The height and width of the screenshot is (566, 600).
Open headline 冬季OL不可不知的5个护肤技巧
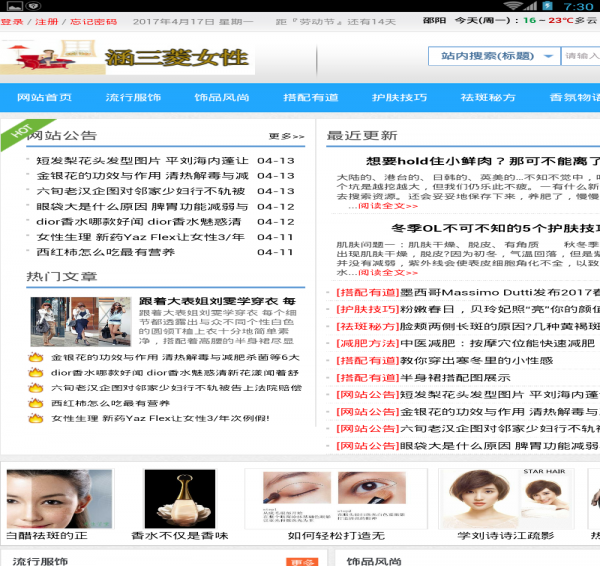coord(495,228)
